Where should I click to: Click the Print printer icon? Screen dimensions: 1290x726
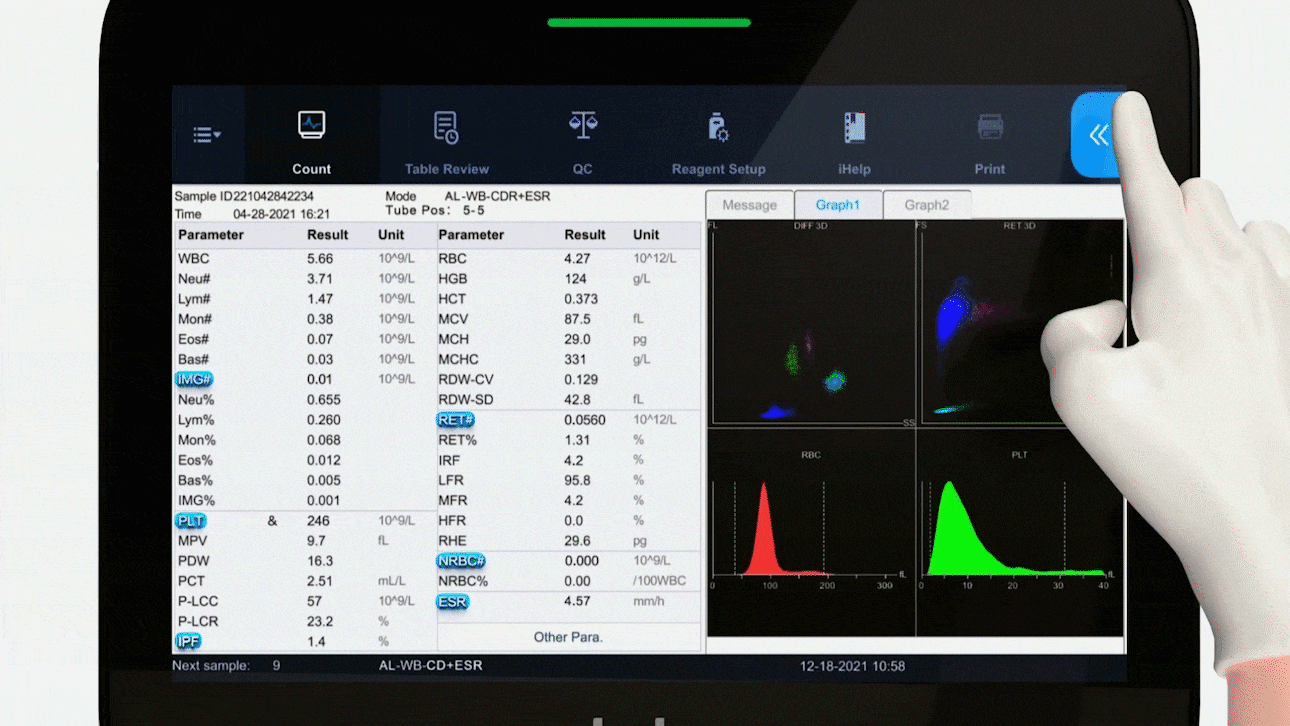(x=990, y=127)
